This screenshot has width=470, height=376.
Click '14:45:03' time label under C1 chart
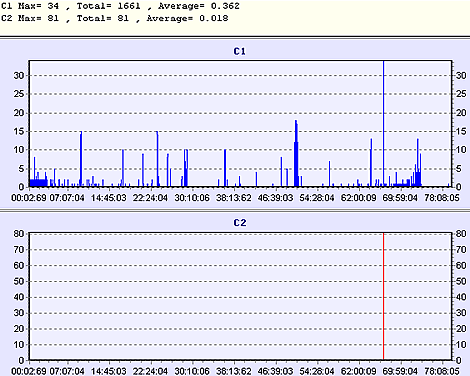point(109,198)
